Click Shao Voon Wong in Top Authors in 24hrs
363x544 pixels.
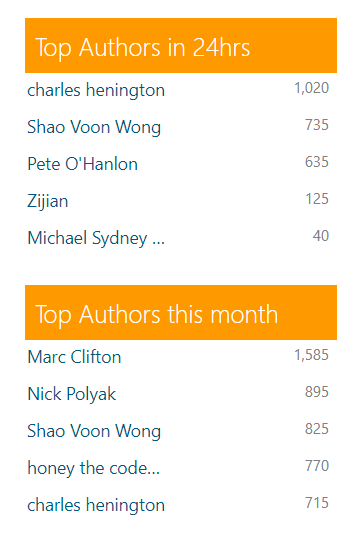[x=94, y=127]
